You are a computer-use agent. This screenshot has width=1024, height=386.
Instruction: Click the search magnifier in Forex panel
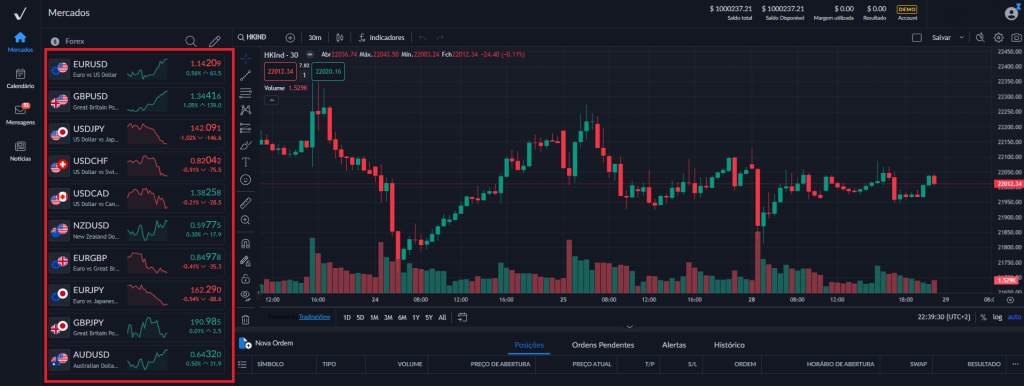point(191,41)
